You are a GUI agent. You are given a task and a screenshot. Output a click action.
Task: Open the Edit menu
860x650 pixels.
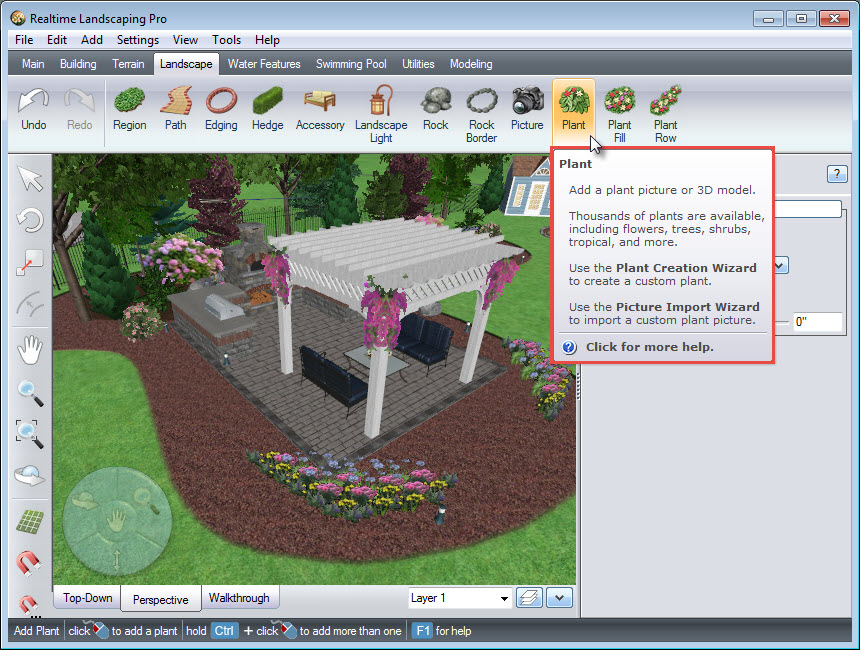click(x=56, y=40)
